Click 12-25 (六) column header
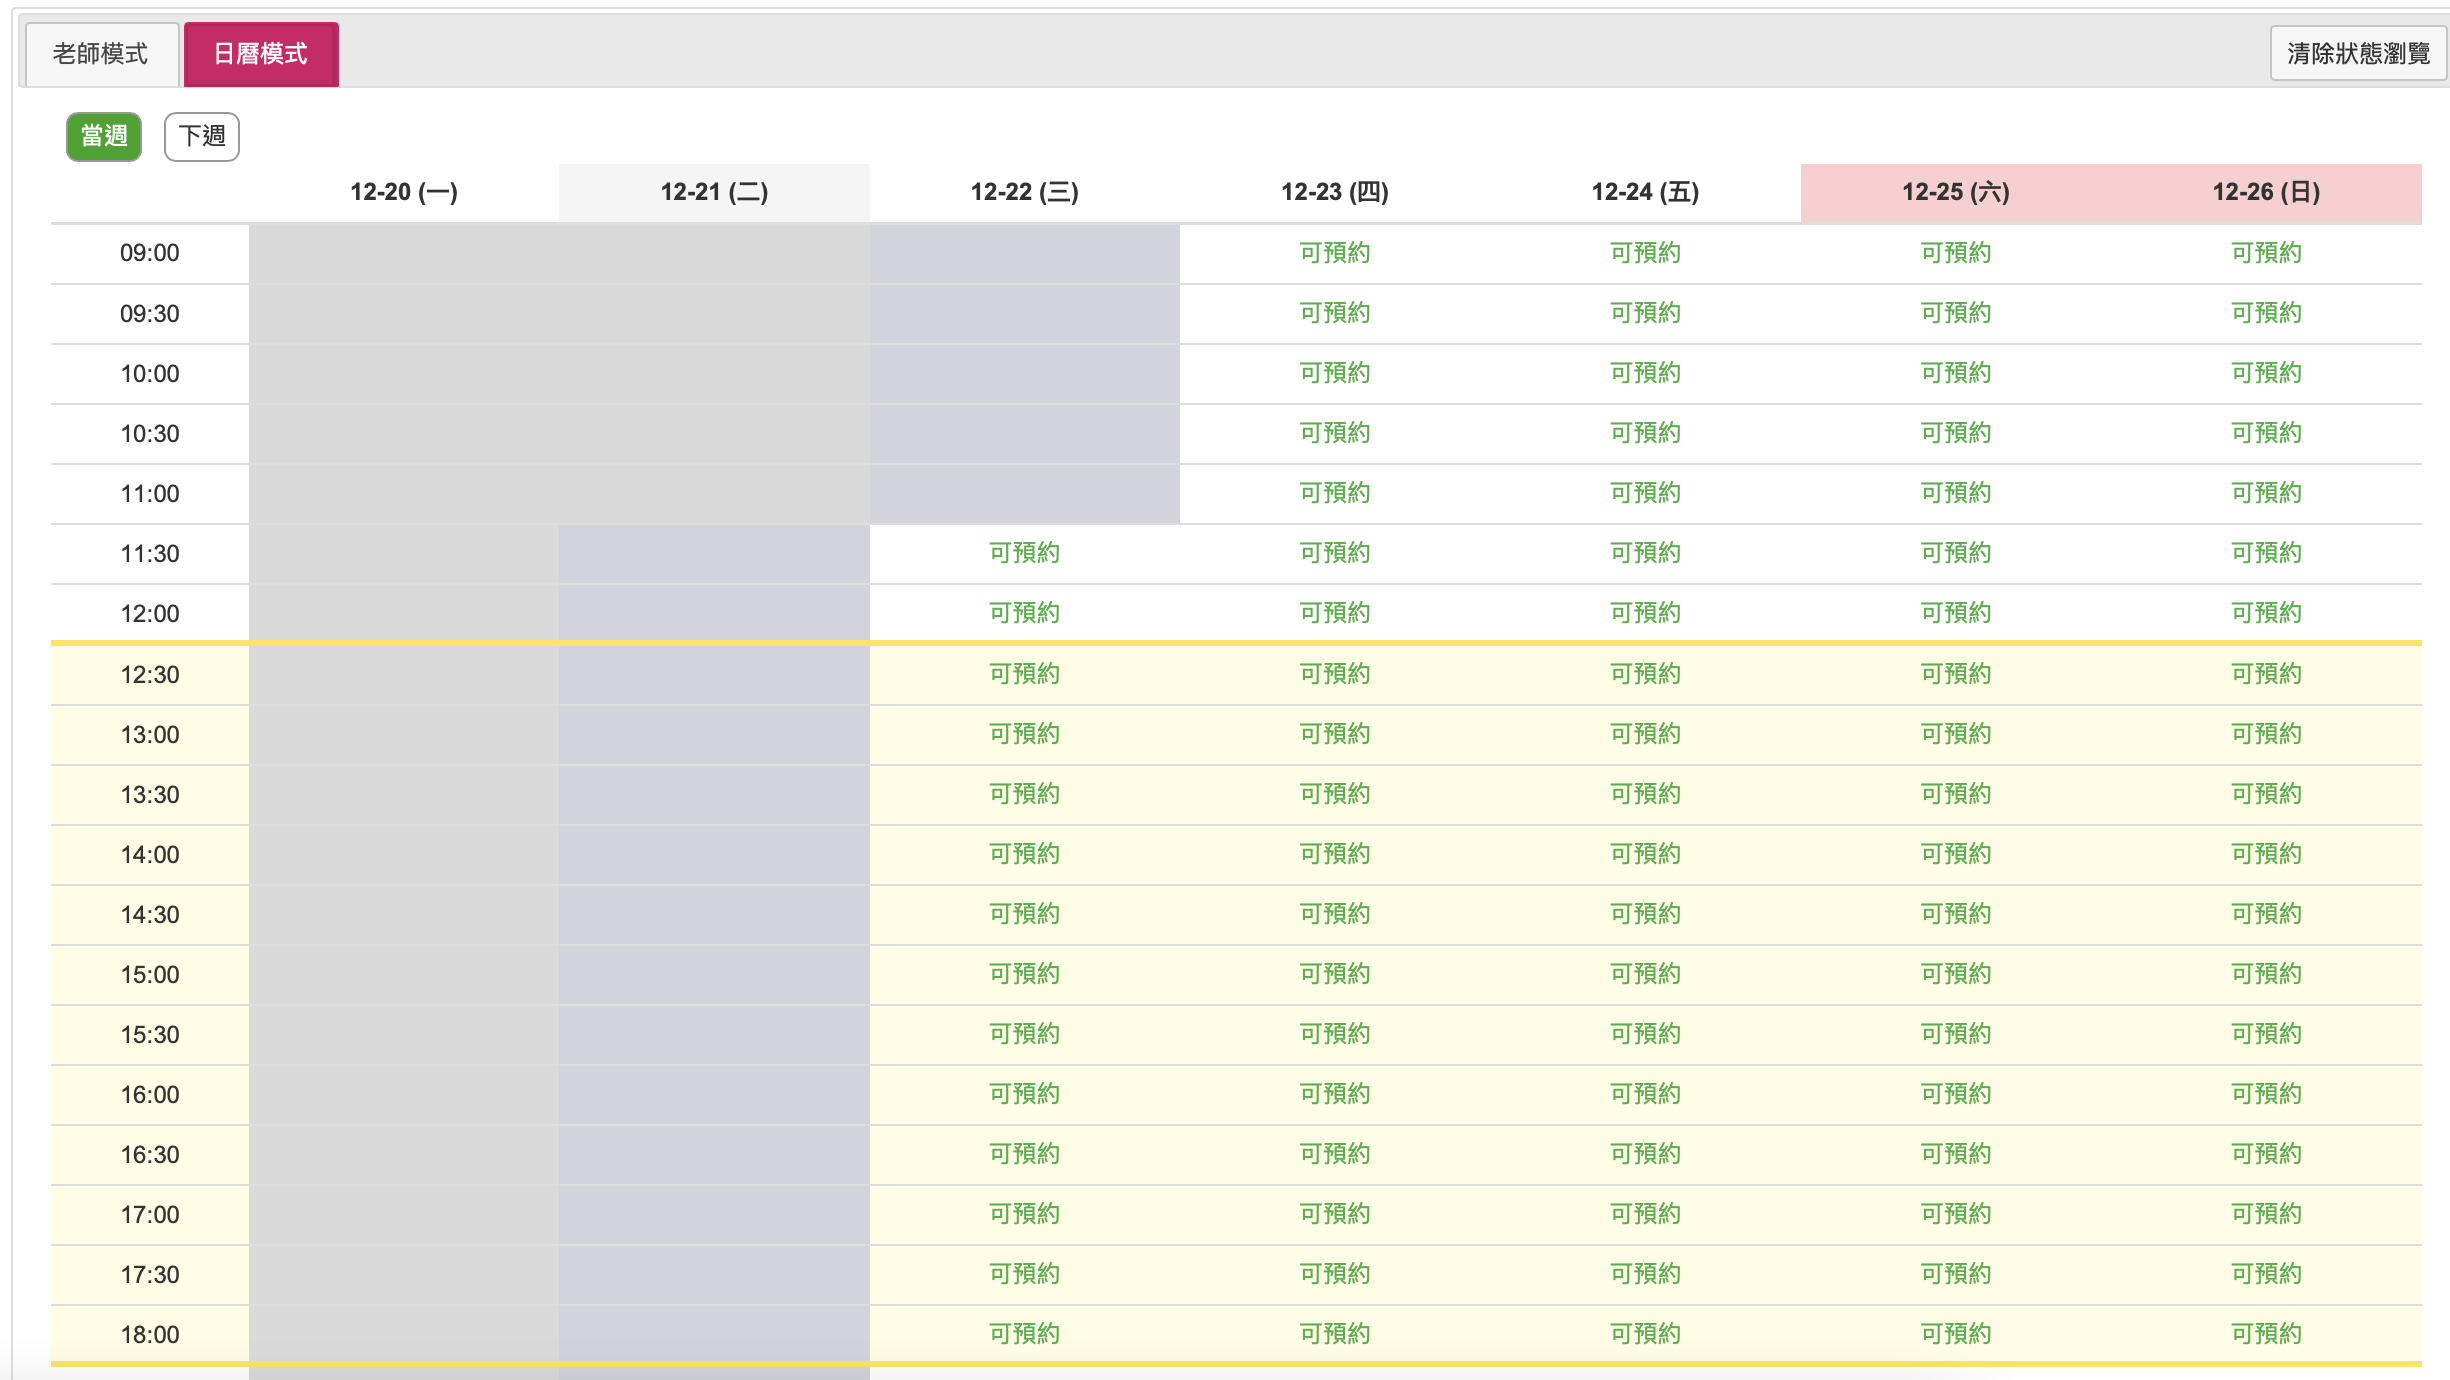This screenshot has width=2450, height=1380. pos(1955,192)
